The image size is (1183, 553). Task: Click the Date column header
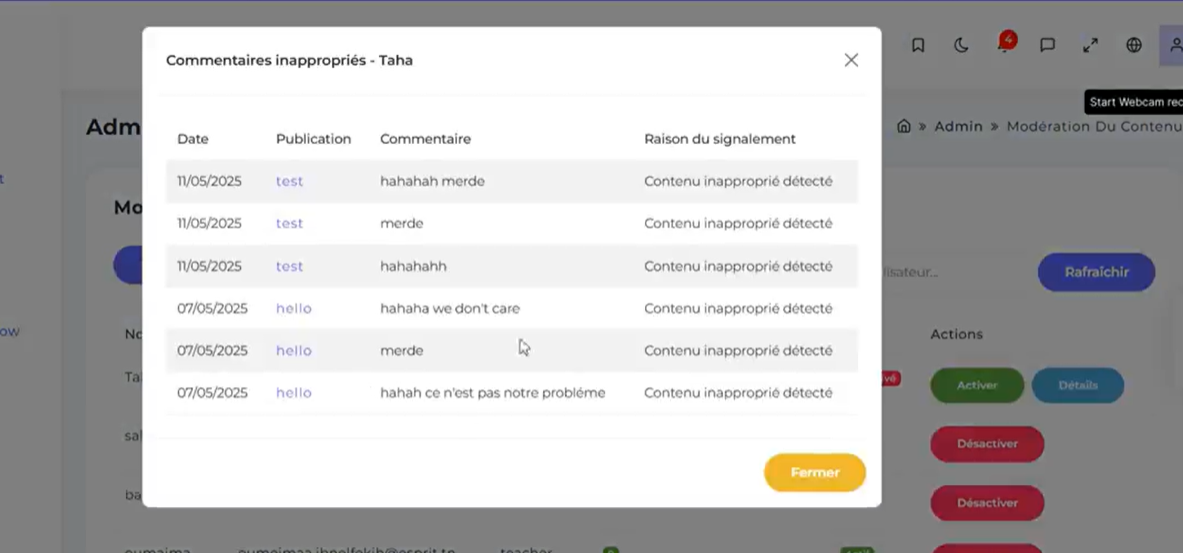coord(192,139)
